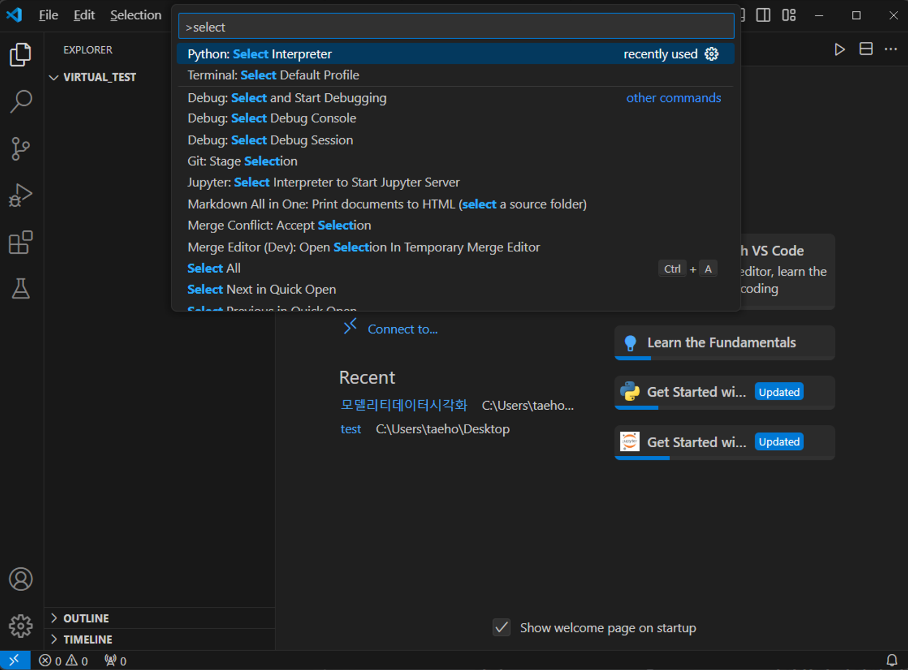Click the split editor layout icon
908x670 pixels.
[866, 49]
